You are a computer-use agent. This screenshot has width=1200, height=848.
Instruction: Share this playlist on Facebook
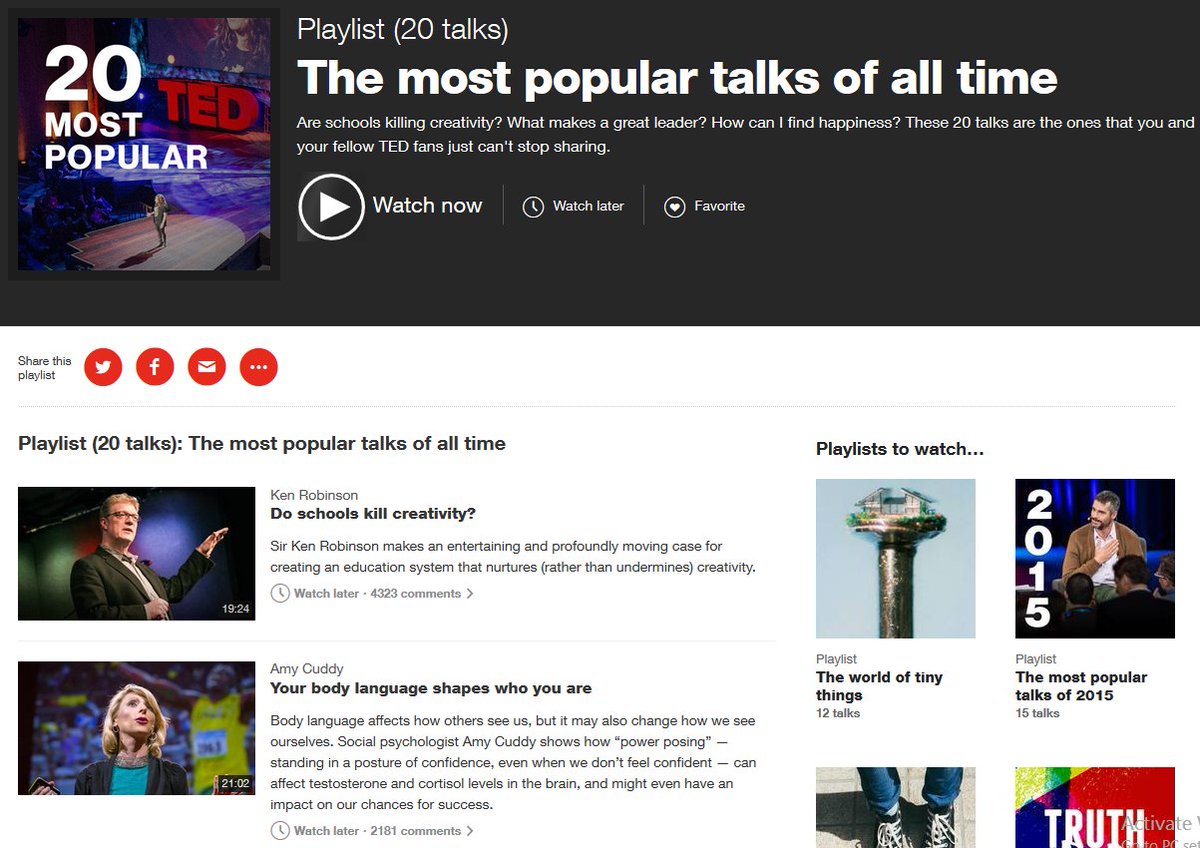(x=155, y=367)
